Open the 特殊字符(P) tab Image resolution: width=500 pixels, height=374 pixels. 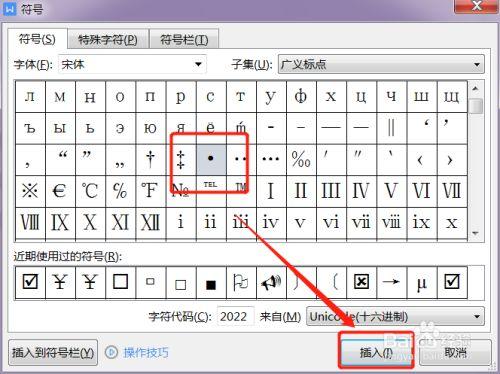pyautogui.click(x=108, y=40)
